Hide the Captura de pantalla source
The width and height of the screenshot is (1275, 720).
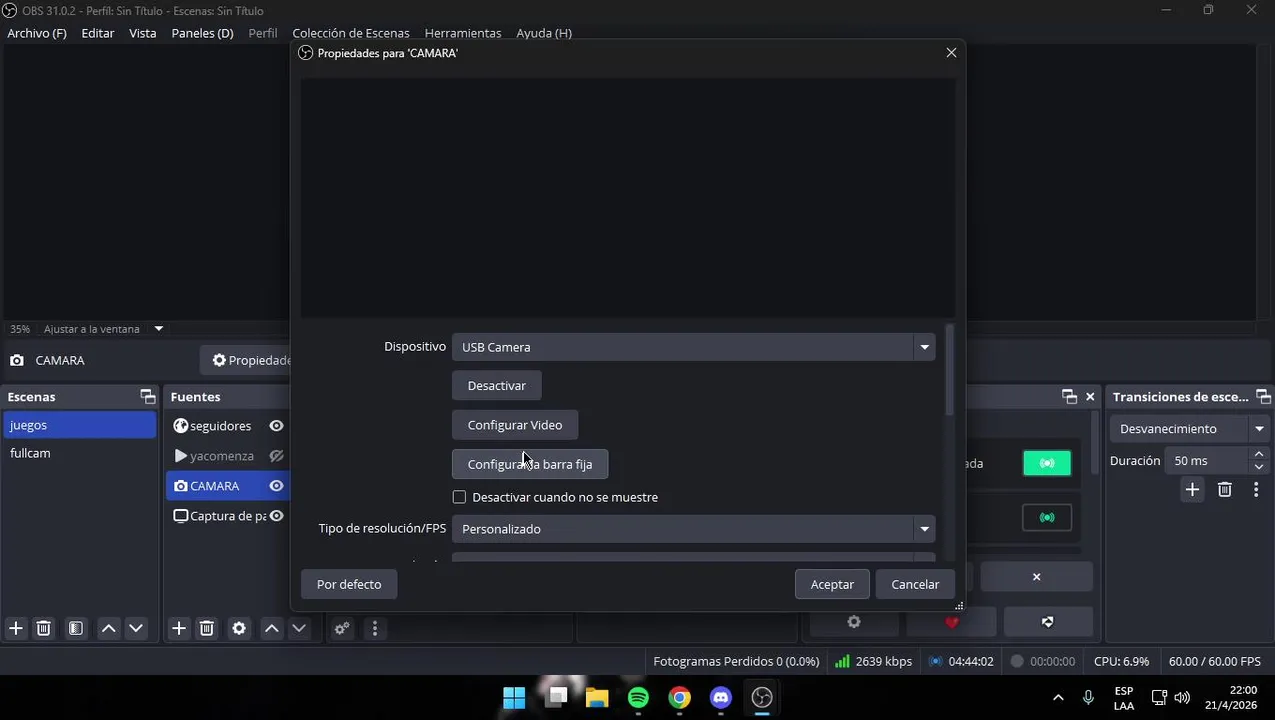point(276,516)
